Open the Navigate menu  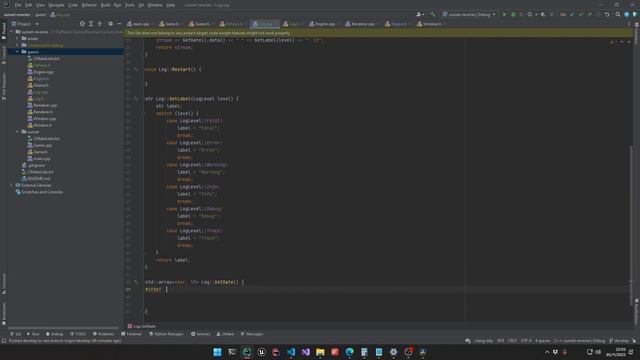56,5
